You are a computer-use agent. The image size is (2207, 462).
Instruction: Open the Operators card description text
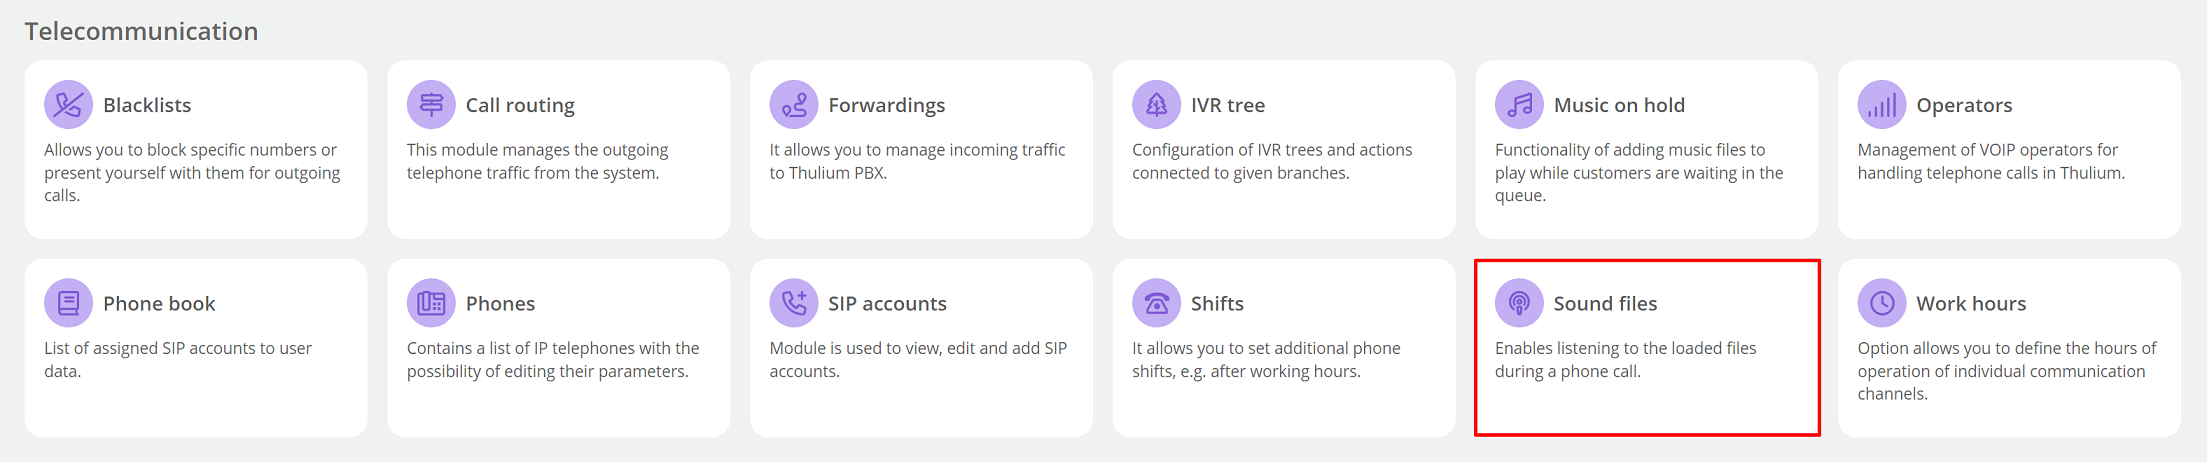pos(1991,161)
